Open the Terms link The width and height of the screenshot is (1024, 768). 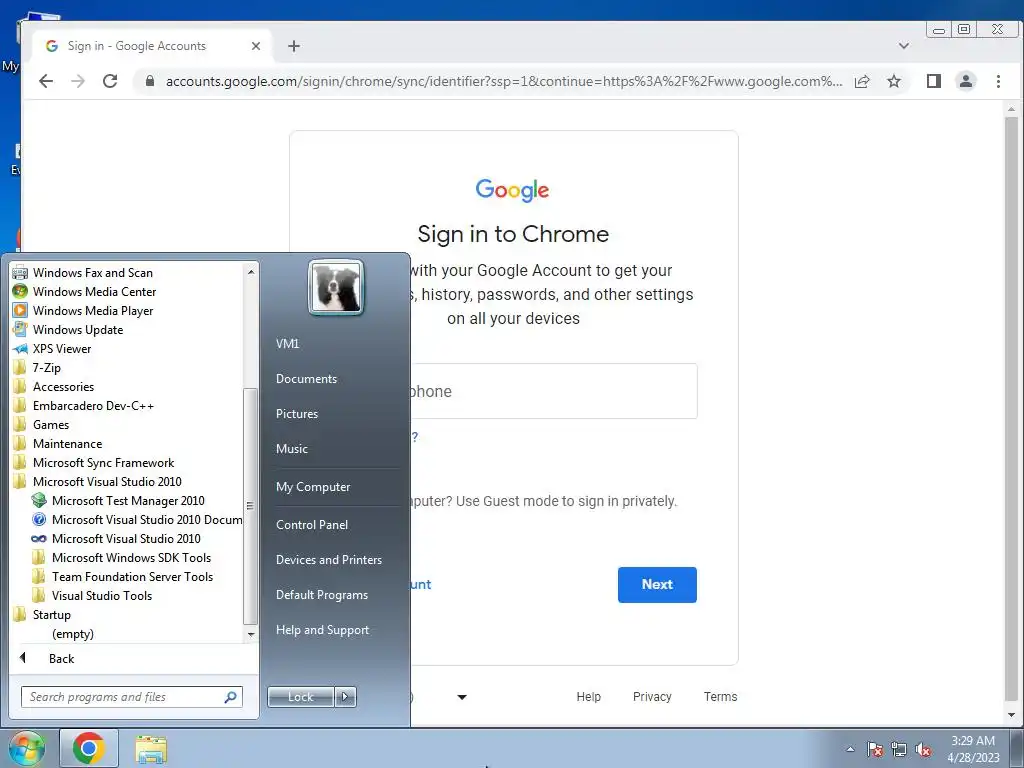click(x=720, y=697)
